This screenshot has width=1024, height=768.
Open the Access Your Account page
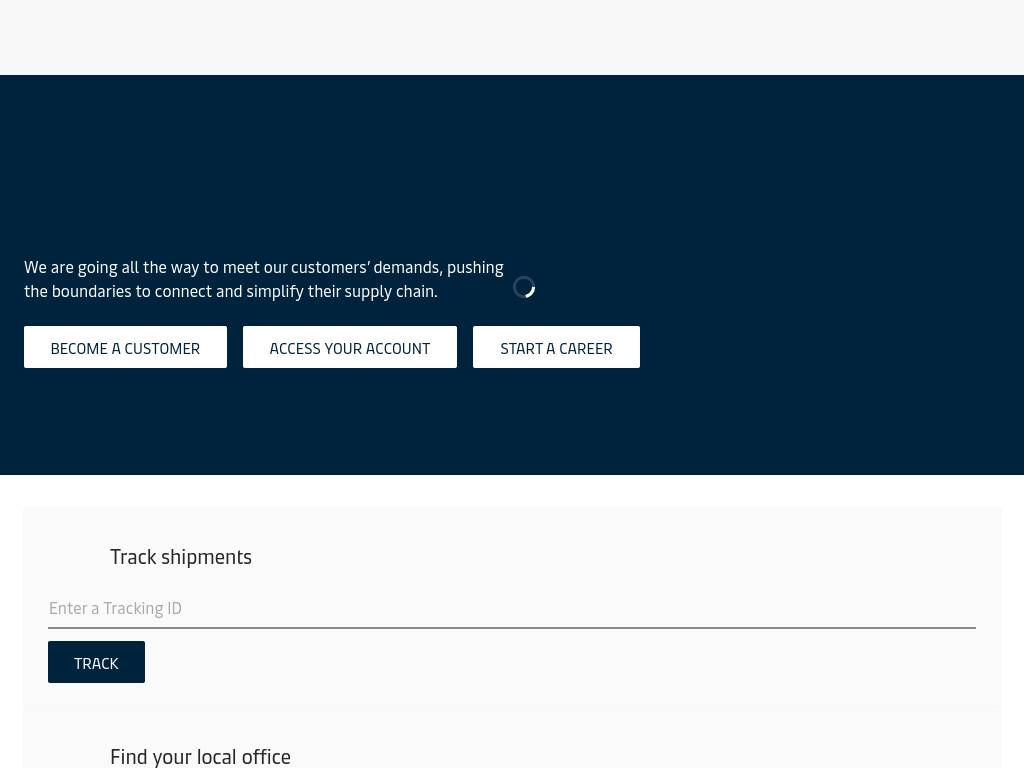(x=349, y=348)
